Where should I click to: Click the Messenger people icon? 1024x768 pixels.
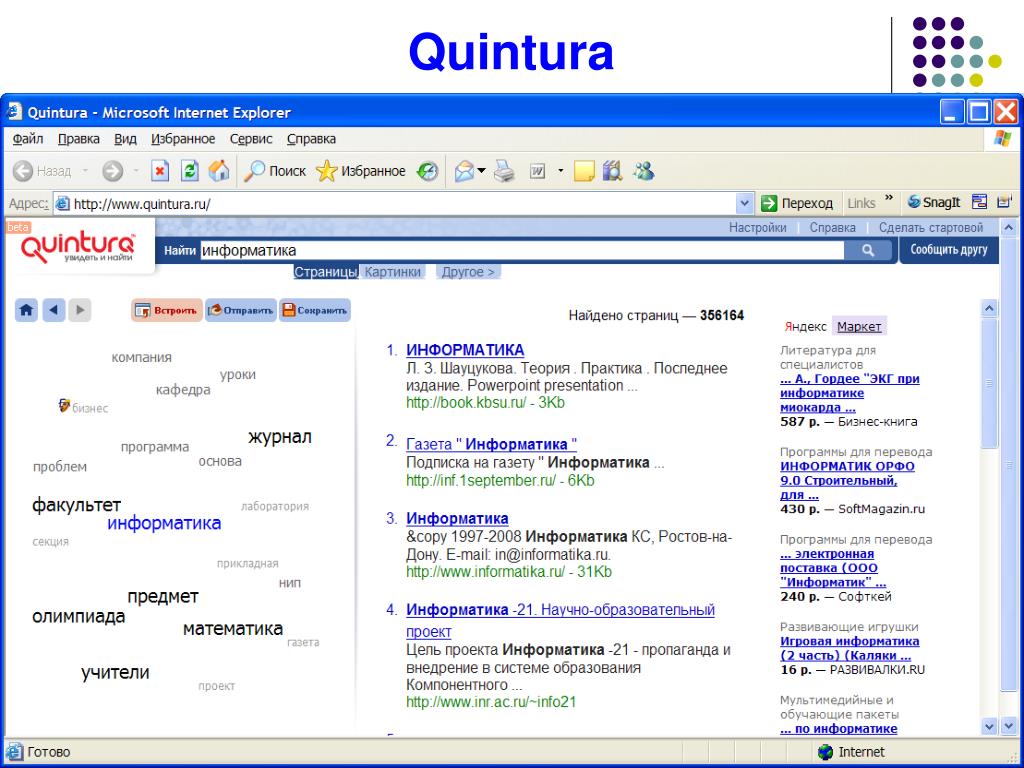pyautogui.click(x=643, y=171)
